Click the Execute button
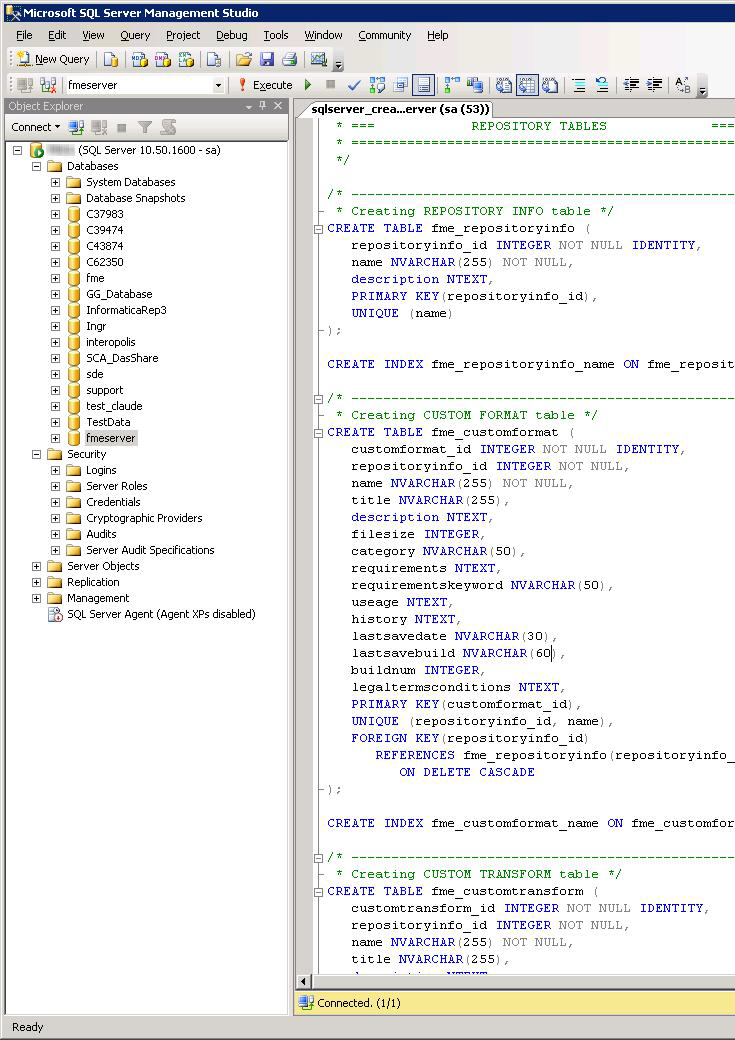The height and width of the screenshot is (1040, 735). (264, 85)
